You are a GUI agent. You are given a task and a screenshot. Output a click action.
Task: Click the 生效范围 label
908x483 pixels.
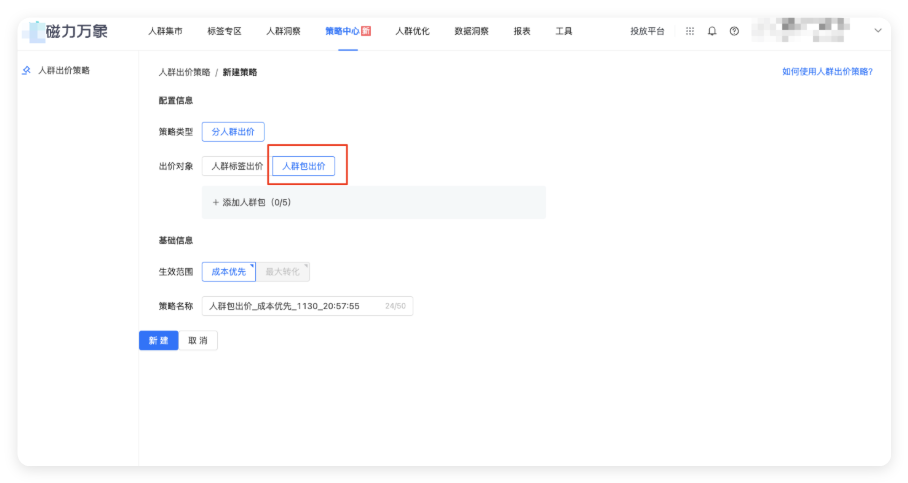pyautogui.click(x=175, y=272)
